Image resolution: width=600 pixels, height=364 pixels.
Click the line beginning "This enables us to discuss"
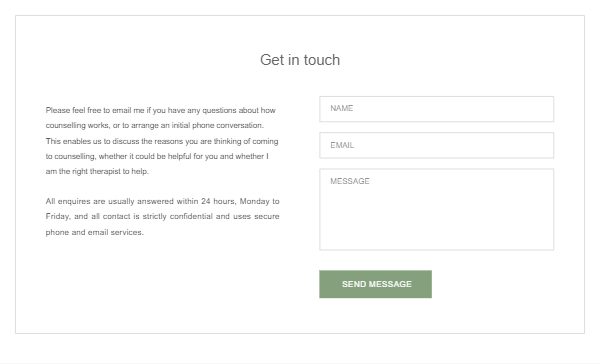(162, 141)
